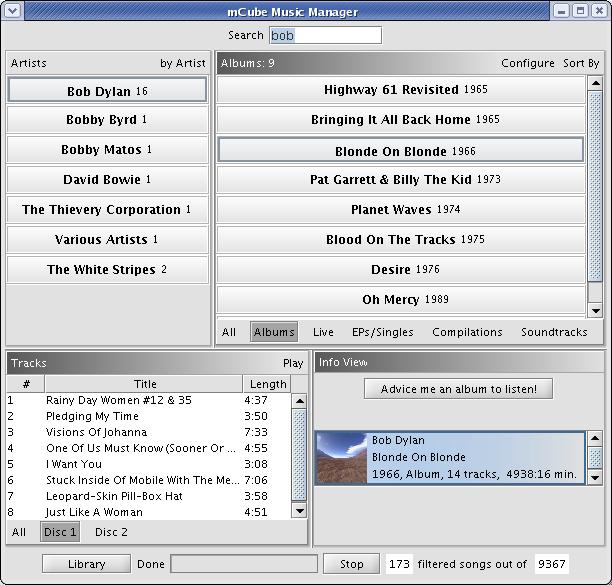Click the albums list scrollbar thumb

pos(596,186)
